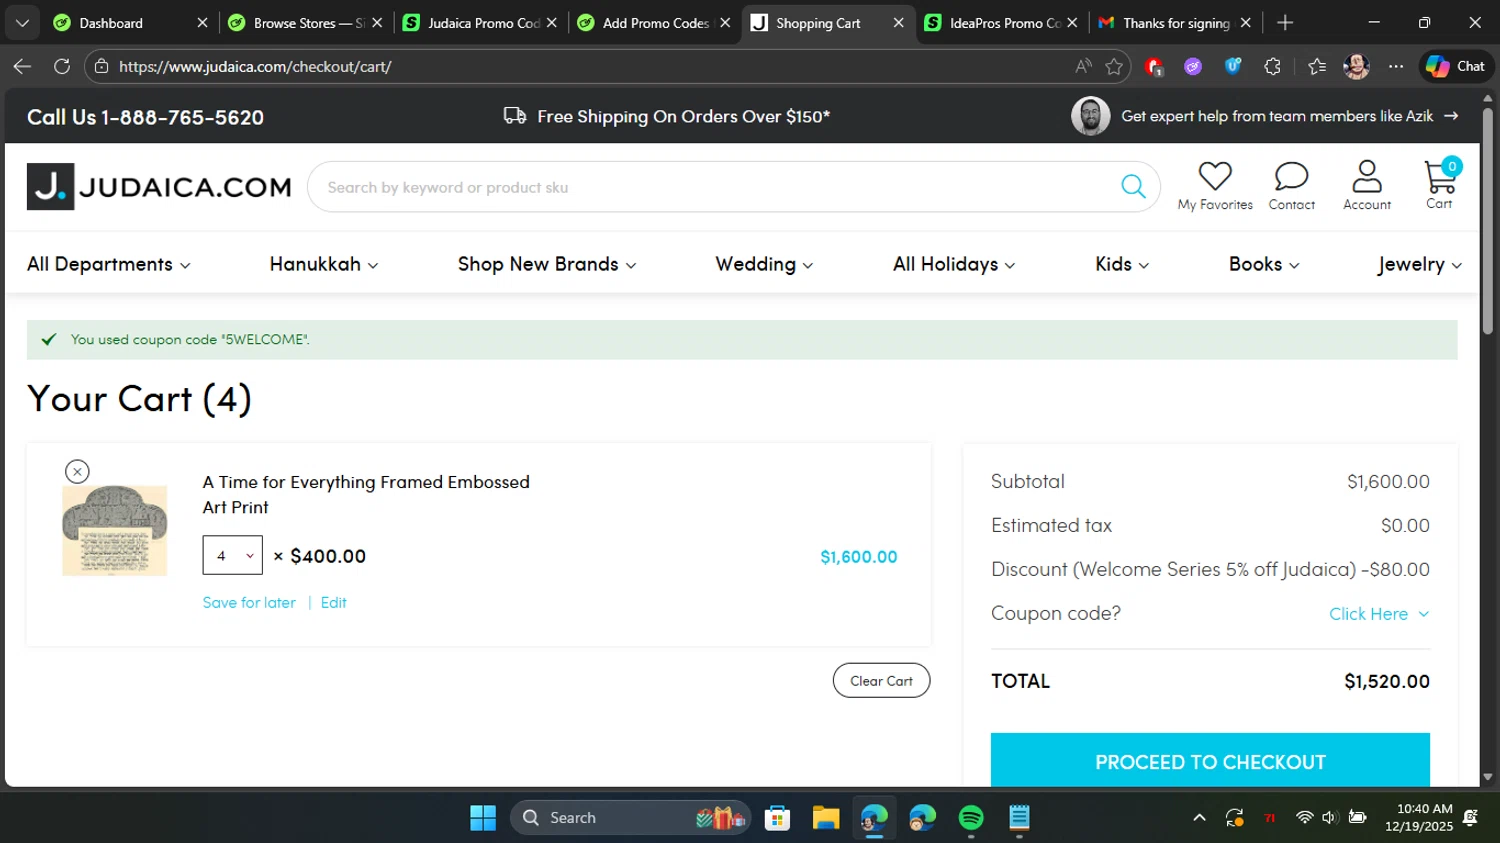Expand Books menu
Viewport: 1500px width, 843px height.
click(x=1264, y=264)
